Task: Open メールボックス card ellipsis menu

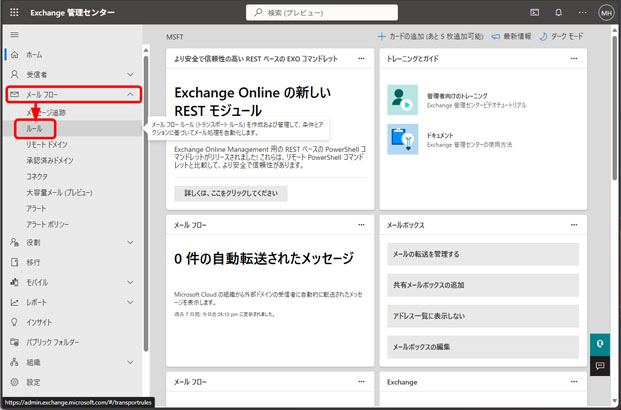Action: pyautogui.click(x=574, y=225)
